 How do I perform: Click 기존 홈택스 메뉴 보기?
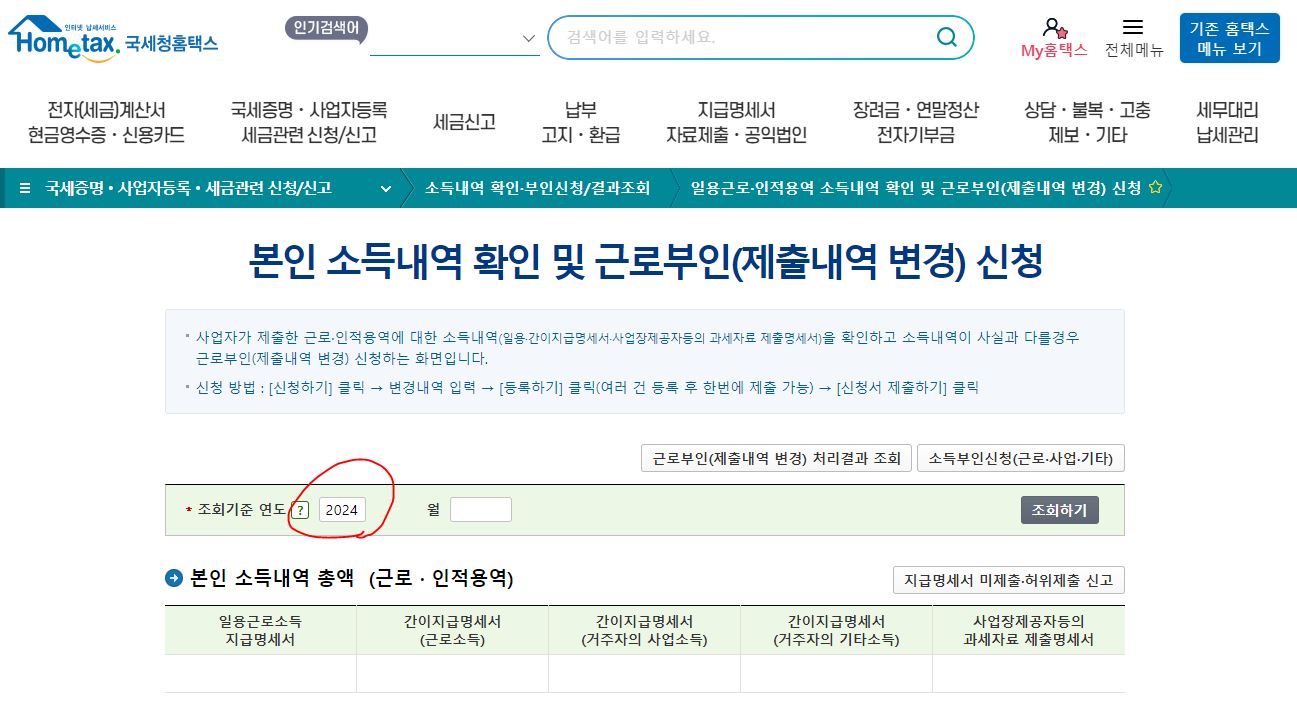[x=1228, y=38]
